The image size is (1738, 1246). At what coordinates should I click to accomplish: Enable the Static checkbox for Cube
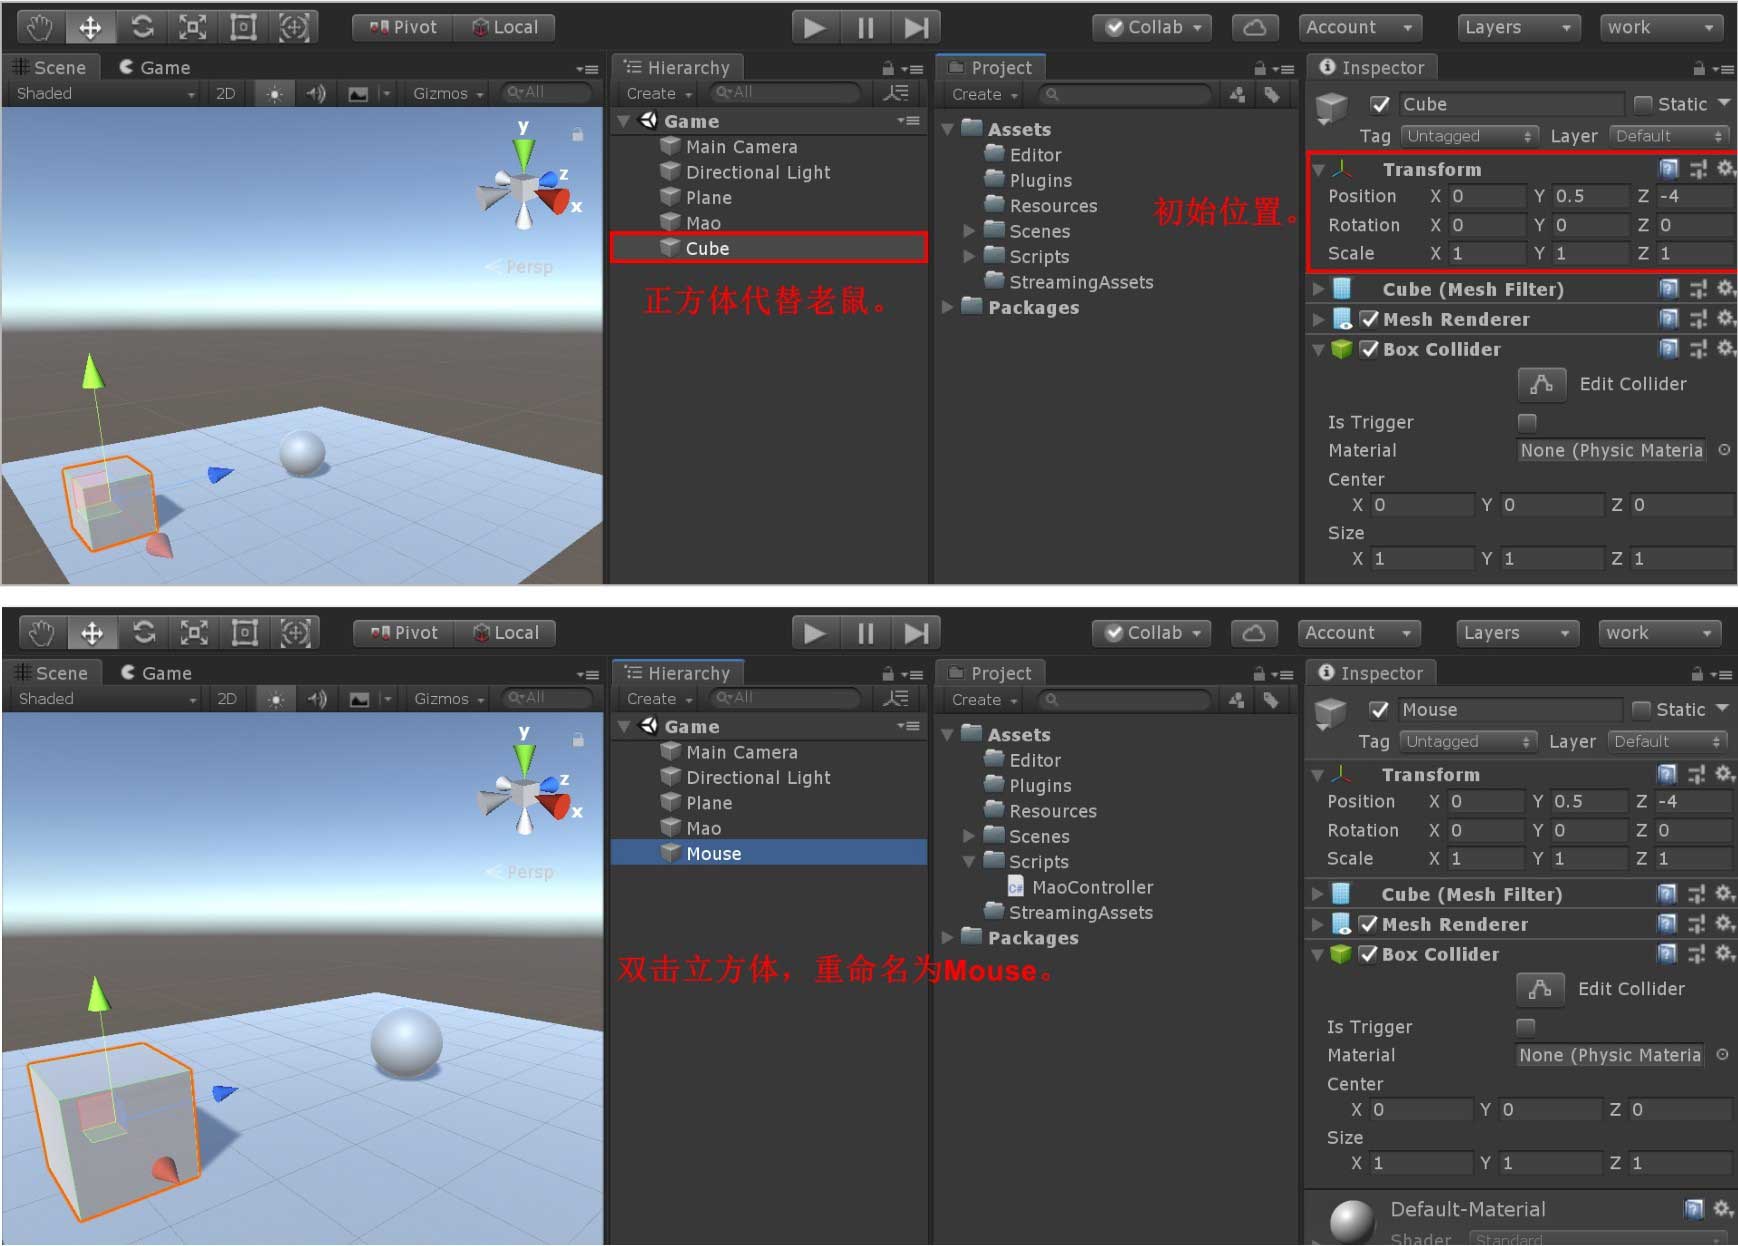(1642, 104)
